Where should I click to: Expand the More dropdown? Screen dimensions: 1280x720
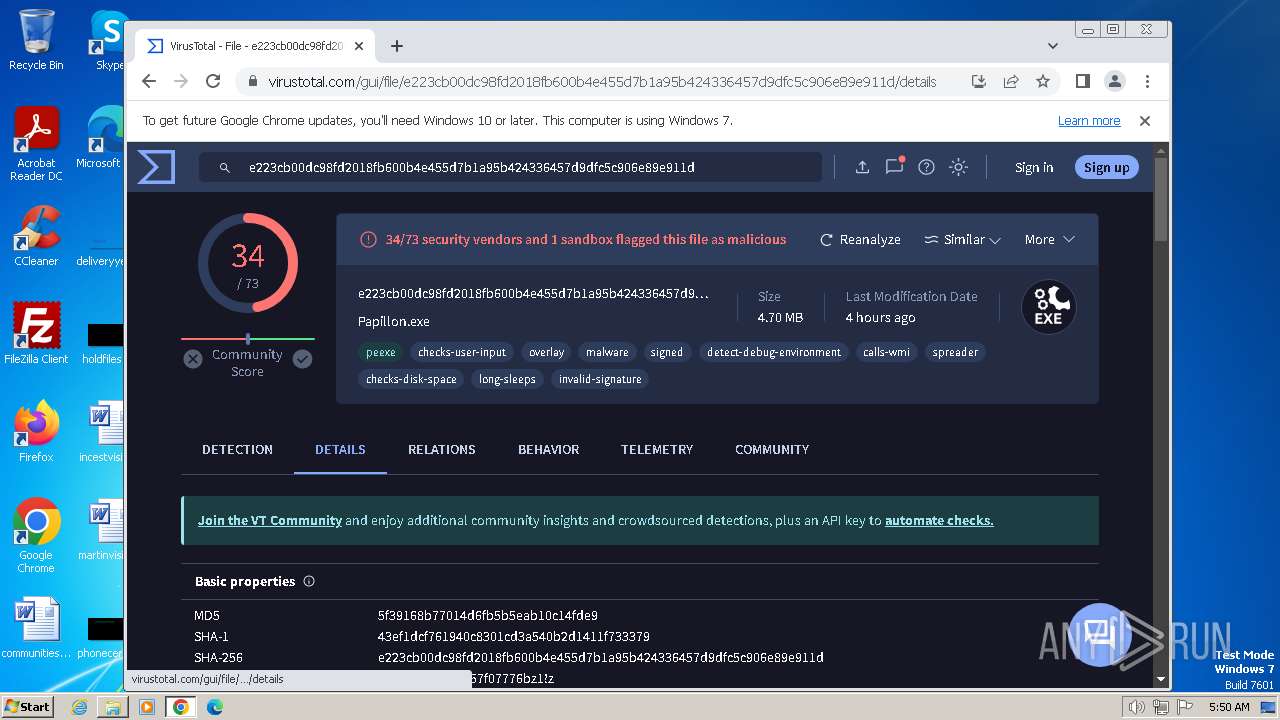tap(1049, 240)
